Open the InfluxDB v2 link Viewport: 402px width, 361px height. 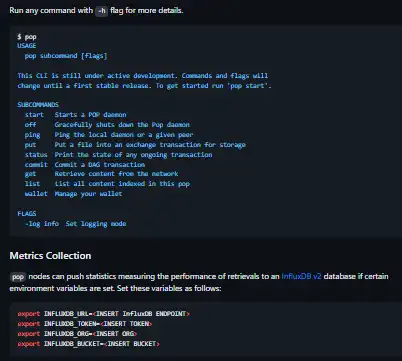pos(301,276)
